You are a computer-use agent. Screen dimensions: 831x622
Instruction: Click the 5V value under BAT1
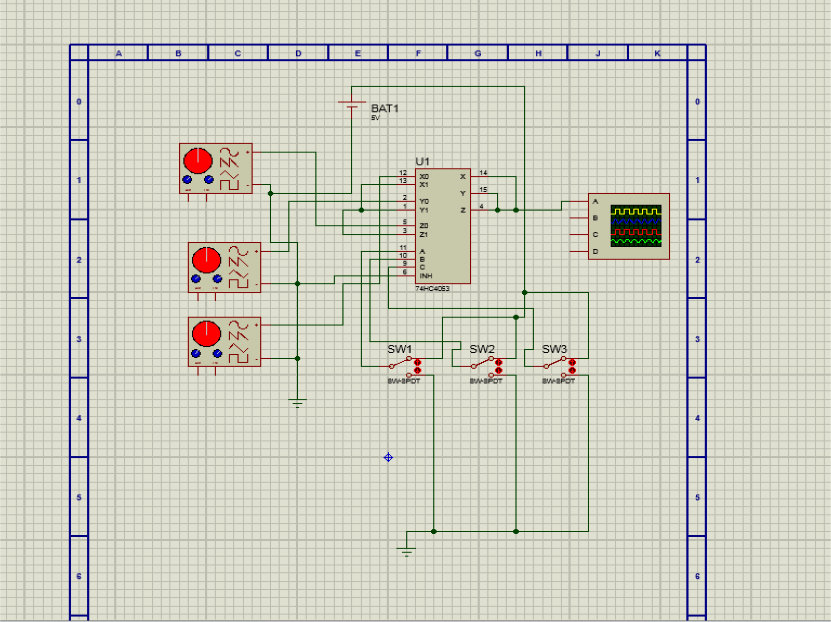[x=375, y=118]
